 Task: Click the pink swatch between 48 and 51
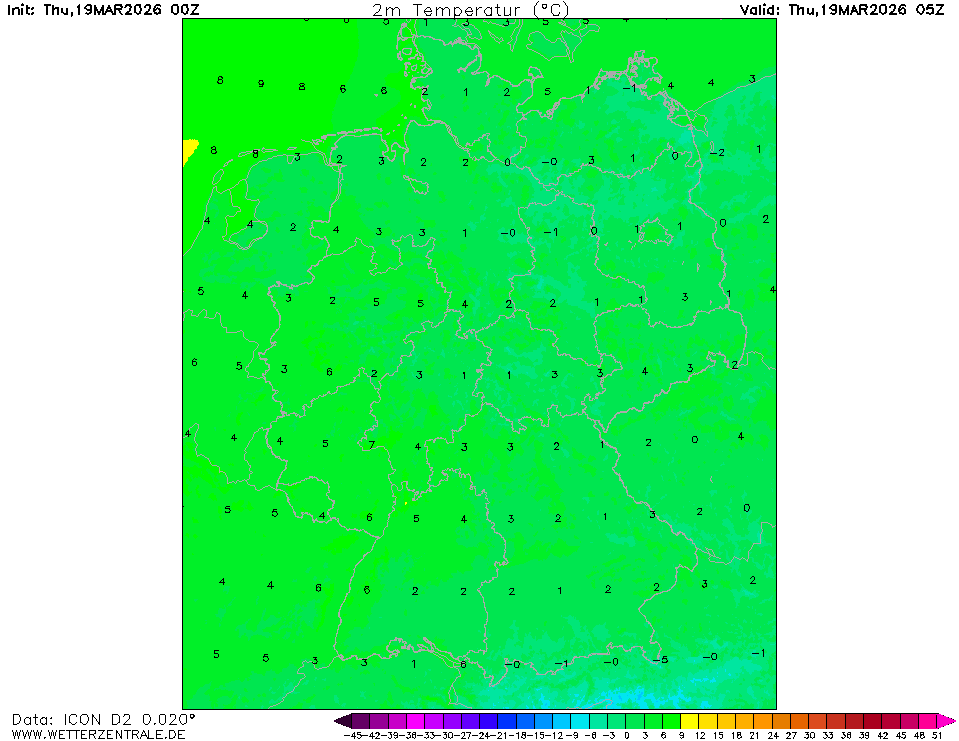tap(927, 720)
